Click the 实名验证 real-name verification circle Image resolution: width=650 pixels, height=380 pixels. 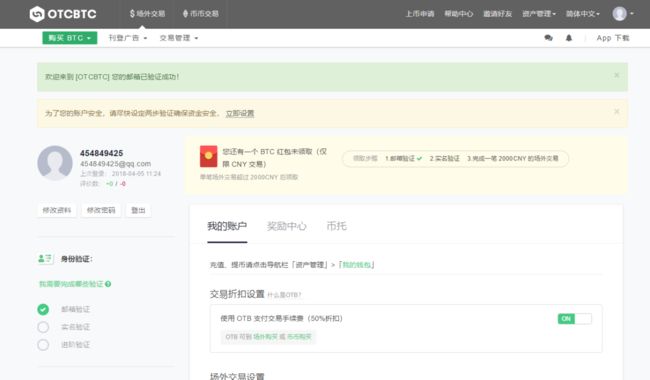pyautogui.click(x=43, y=327)
